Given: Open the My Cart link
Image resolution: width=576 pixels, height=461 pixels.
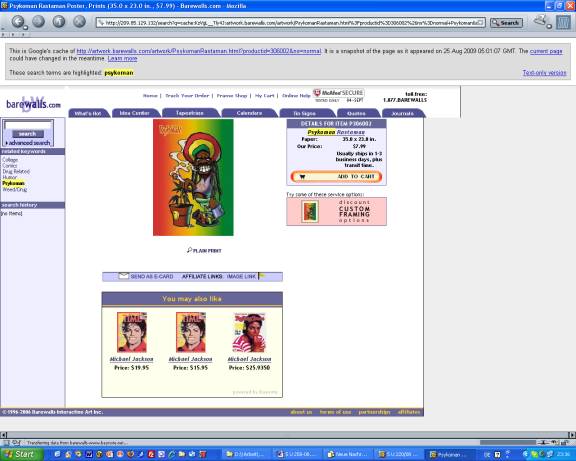Looking at the screenshot, I should pyautogui.click(x=264, y=96).
